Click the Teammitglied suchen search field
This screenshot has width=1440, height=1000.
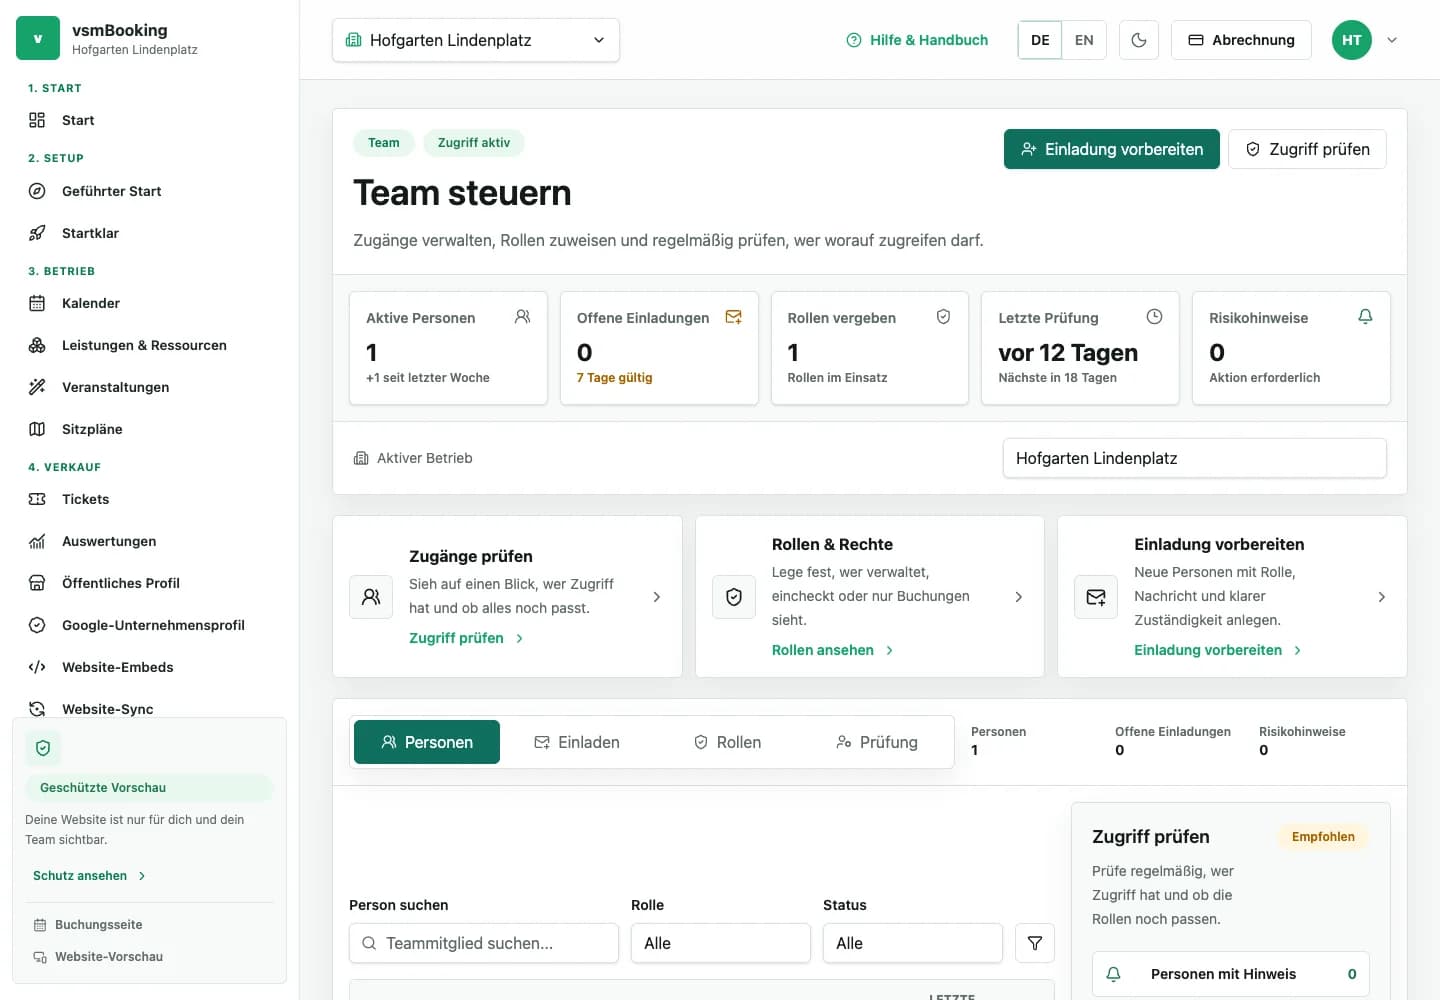click(x=484, y=943)
